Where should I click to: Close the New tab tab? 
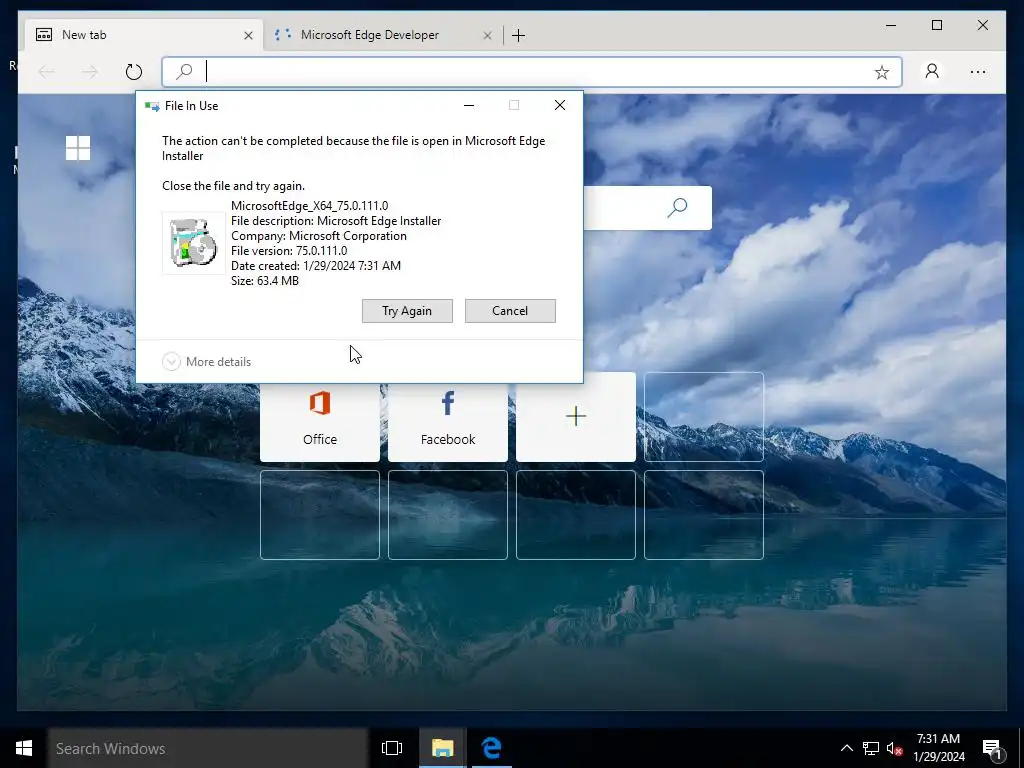(248, 35)
